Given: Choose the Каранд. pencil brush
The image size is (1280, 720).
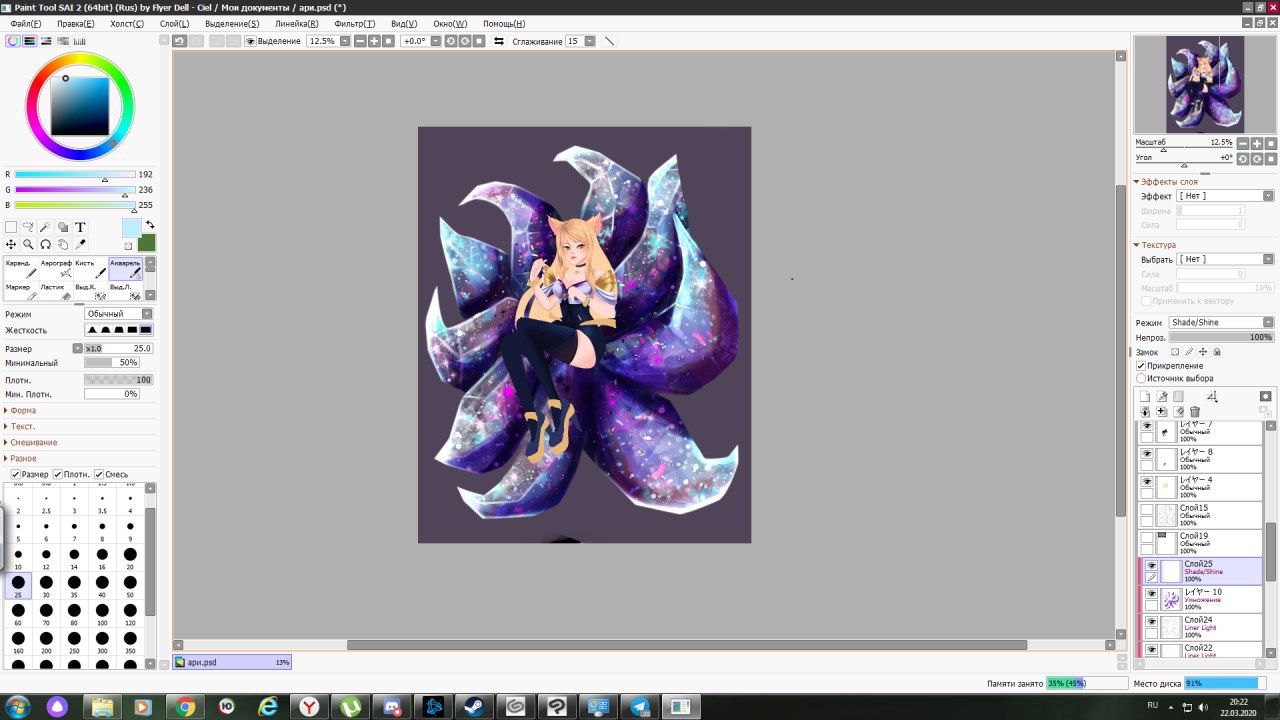Looking at the screenshot, I should [20, 268].
